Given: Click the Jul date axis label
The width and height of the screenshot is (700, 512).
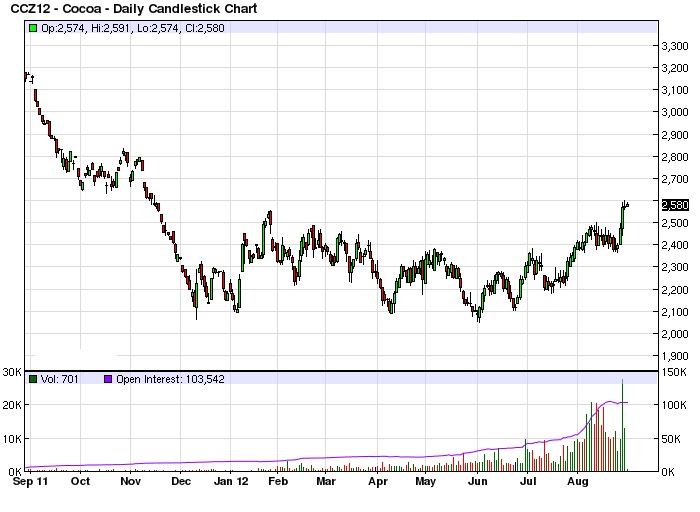Looking at the screenshot, I should (528, 481).
